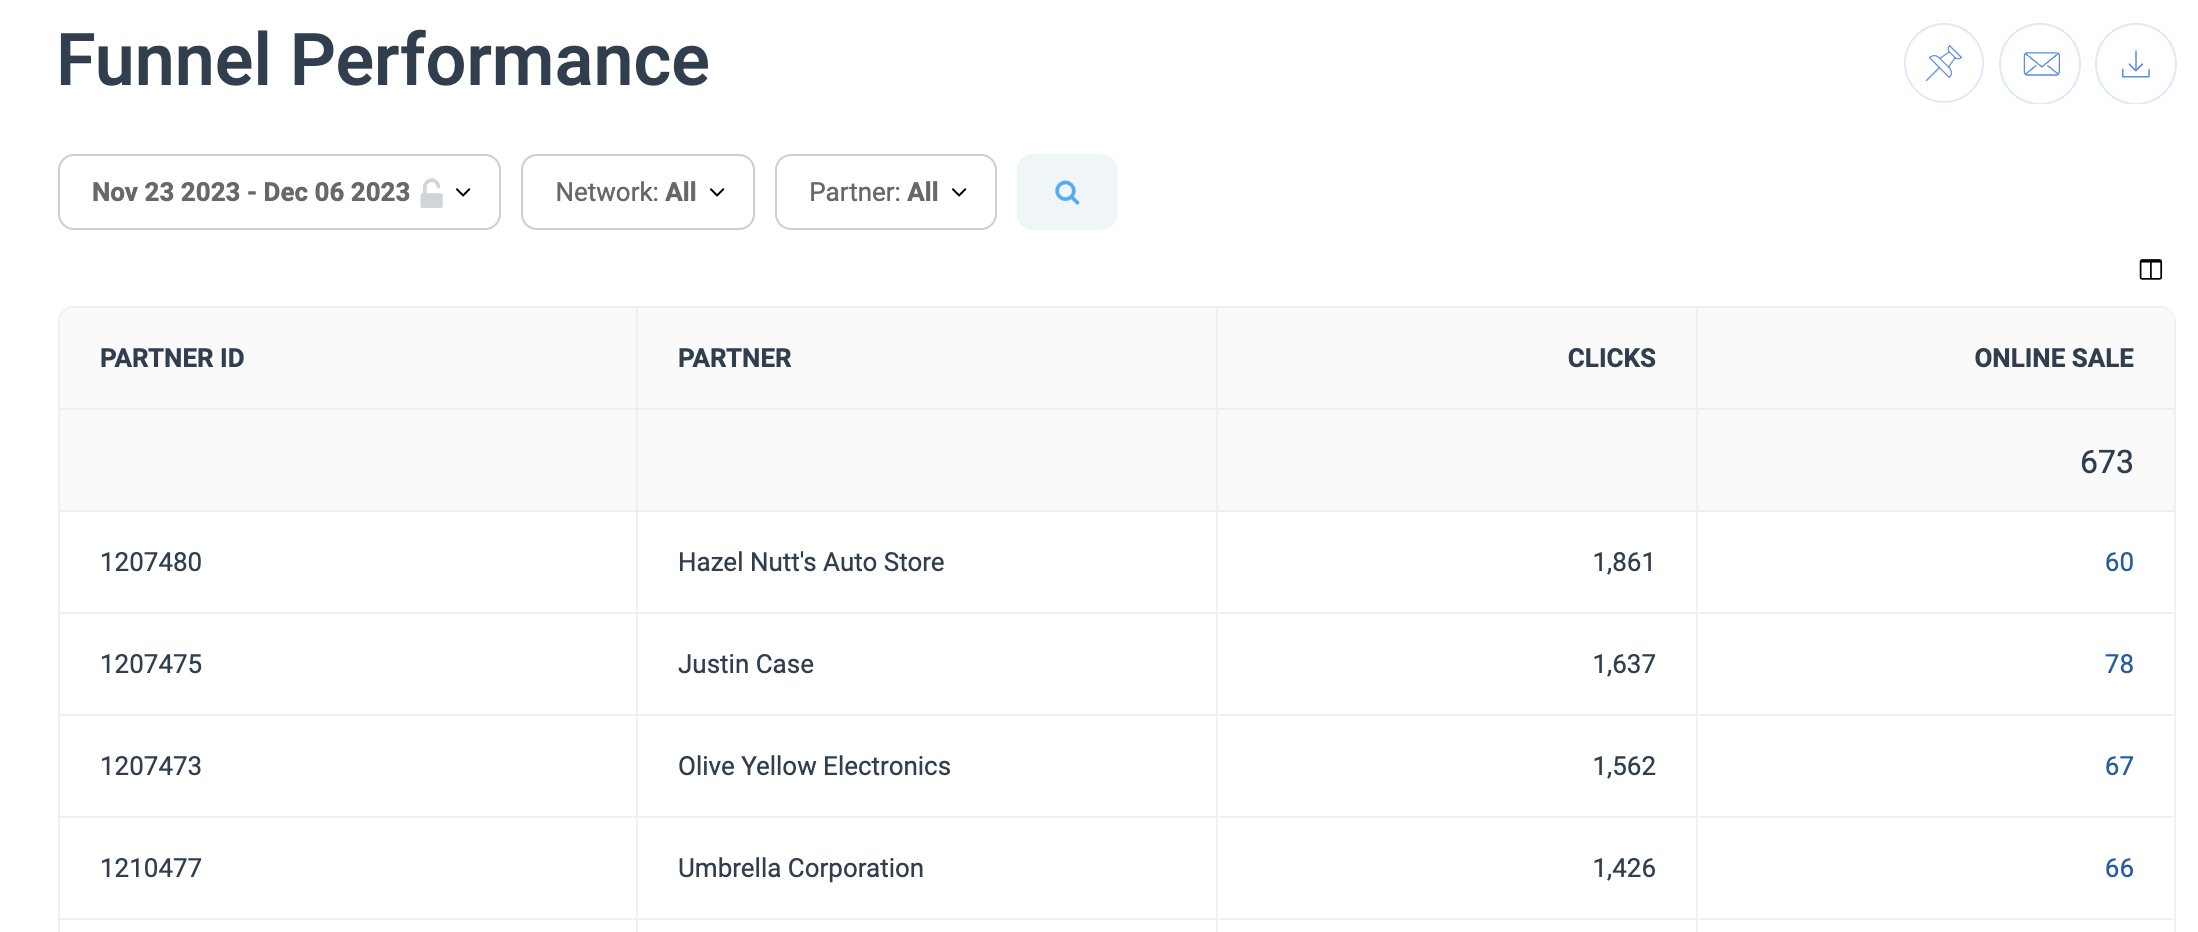2198x932 pixels.
Task: Click the 1,637 clicks value
Action: 1624,664
